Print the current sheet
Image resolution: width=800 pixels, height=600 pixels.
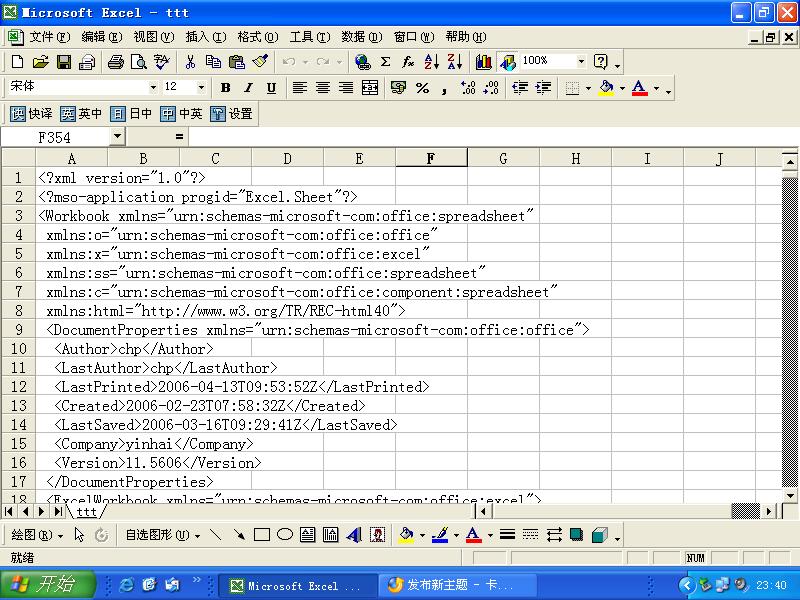point(115,62)
